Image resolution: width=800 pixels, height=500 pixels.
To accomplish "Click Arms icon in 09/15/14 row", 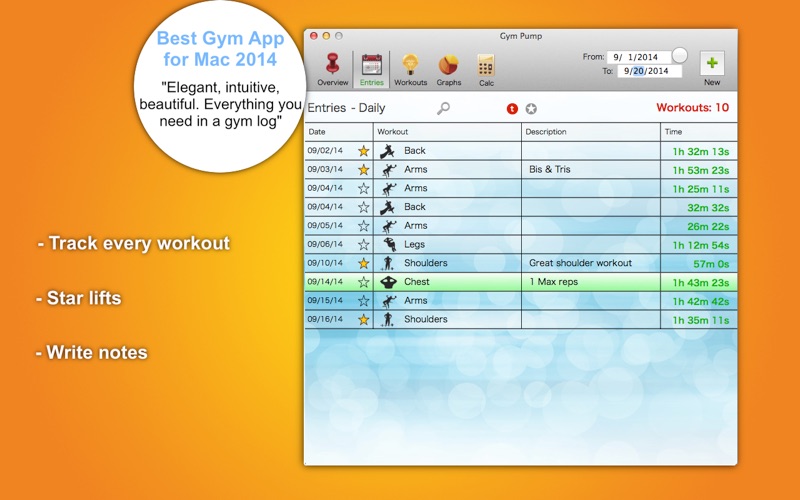I will [x=388, y=301].
